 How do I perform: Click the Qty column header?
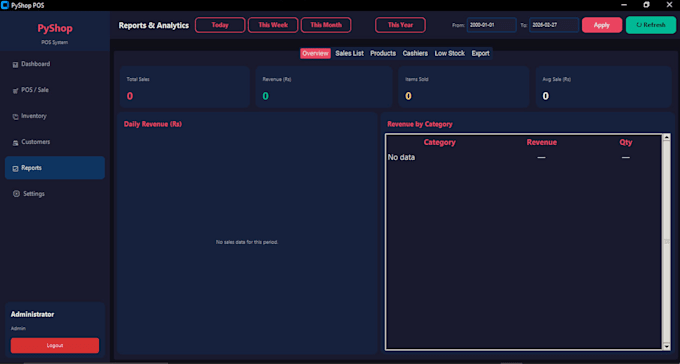(x=626, y=142)
